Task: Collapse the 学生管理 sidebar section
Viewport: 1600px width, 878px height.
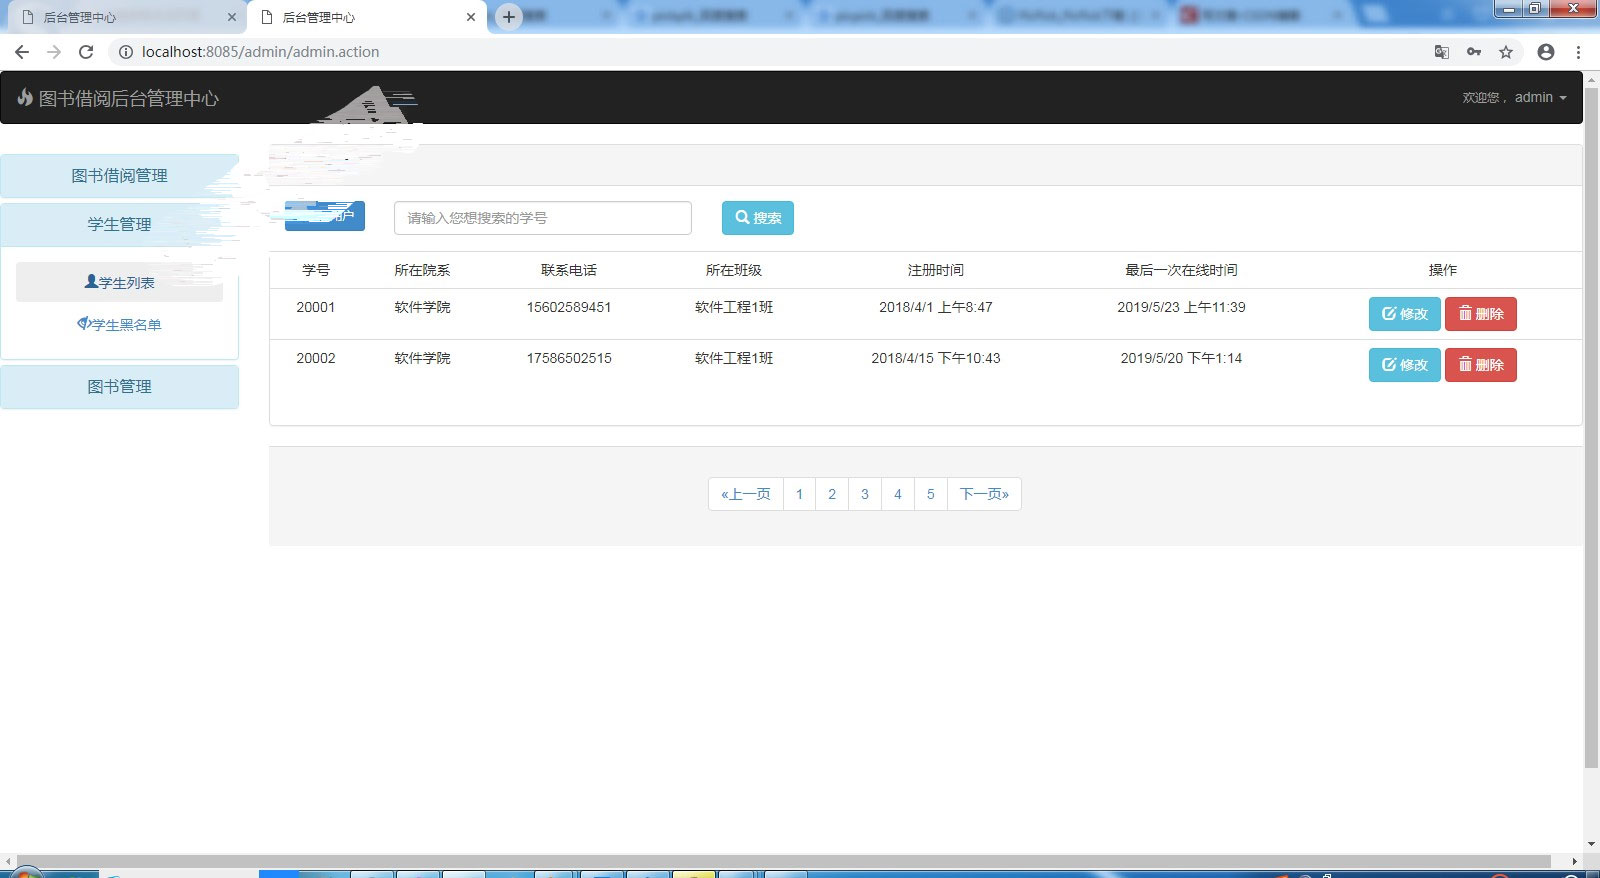Action: (119, 225)
